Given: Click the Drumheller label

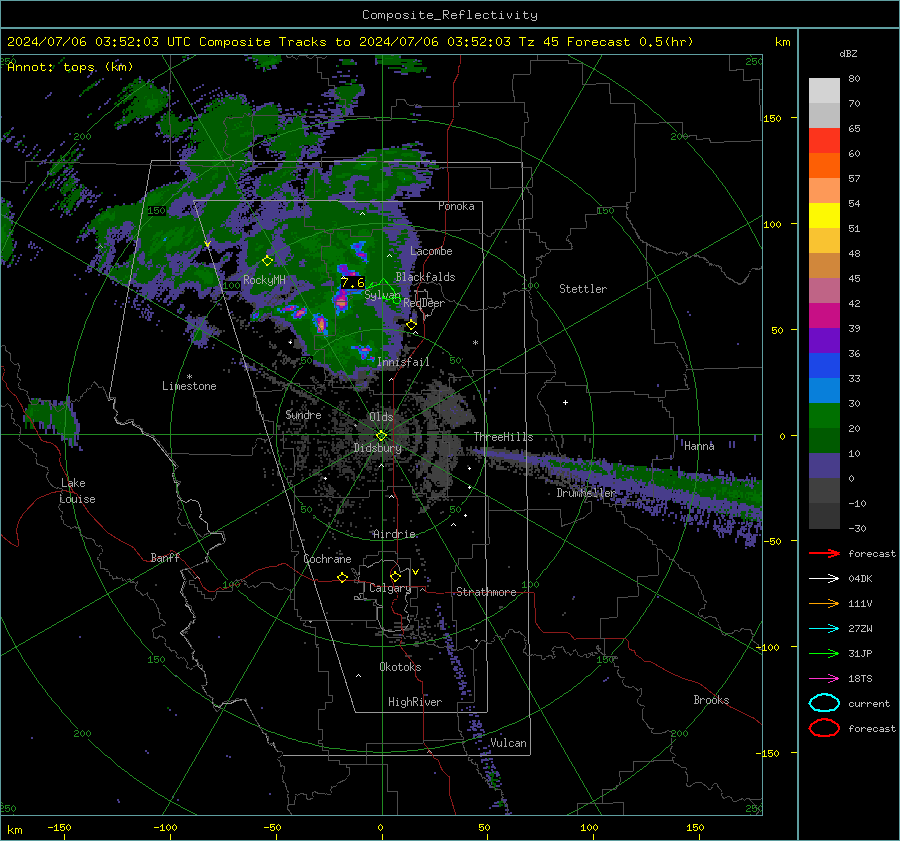Looking at the screenshot, I should (586, 493).
